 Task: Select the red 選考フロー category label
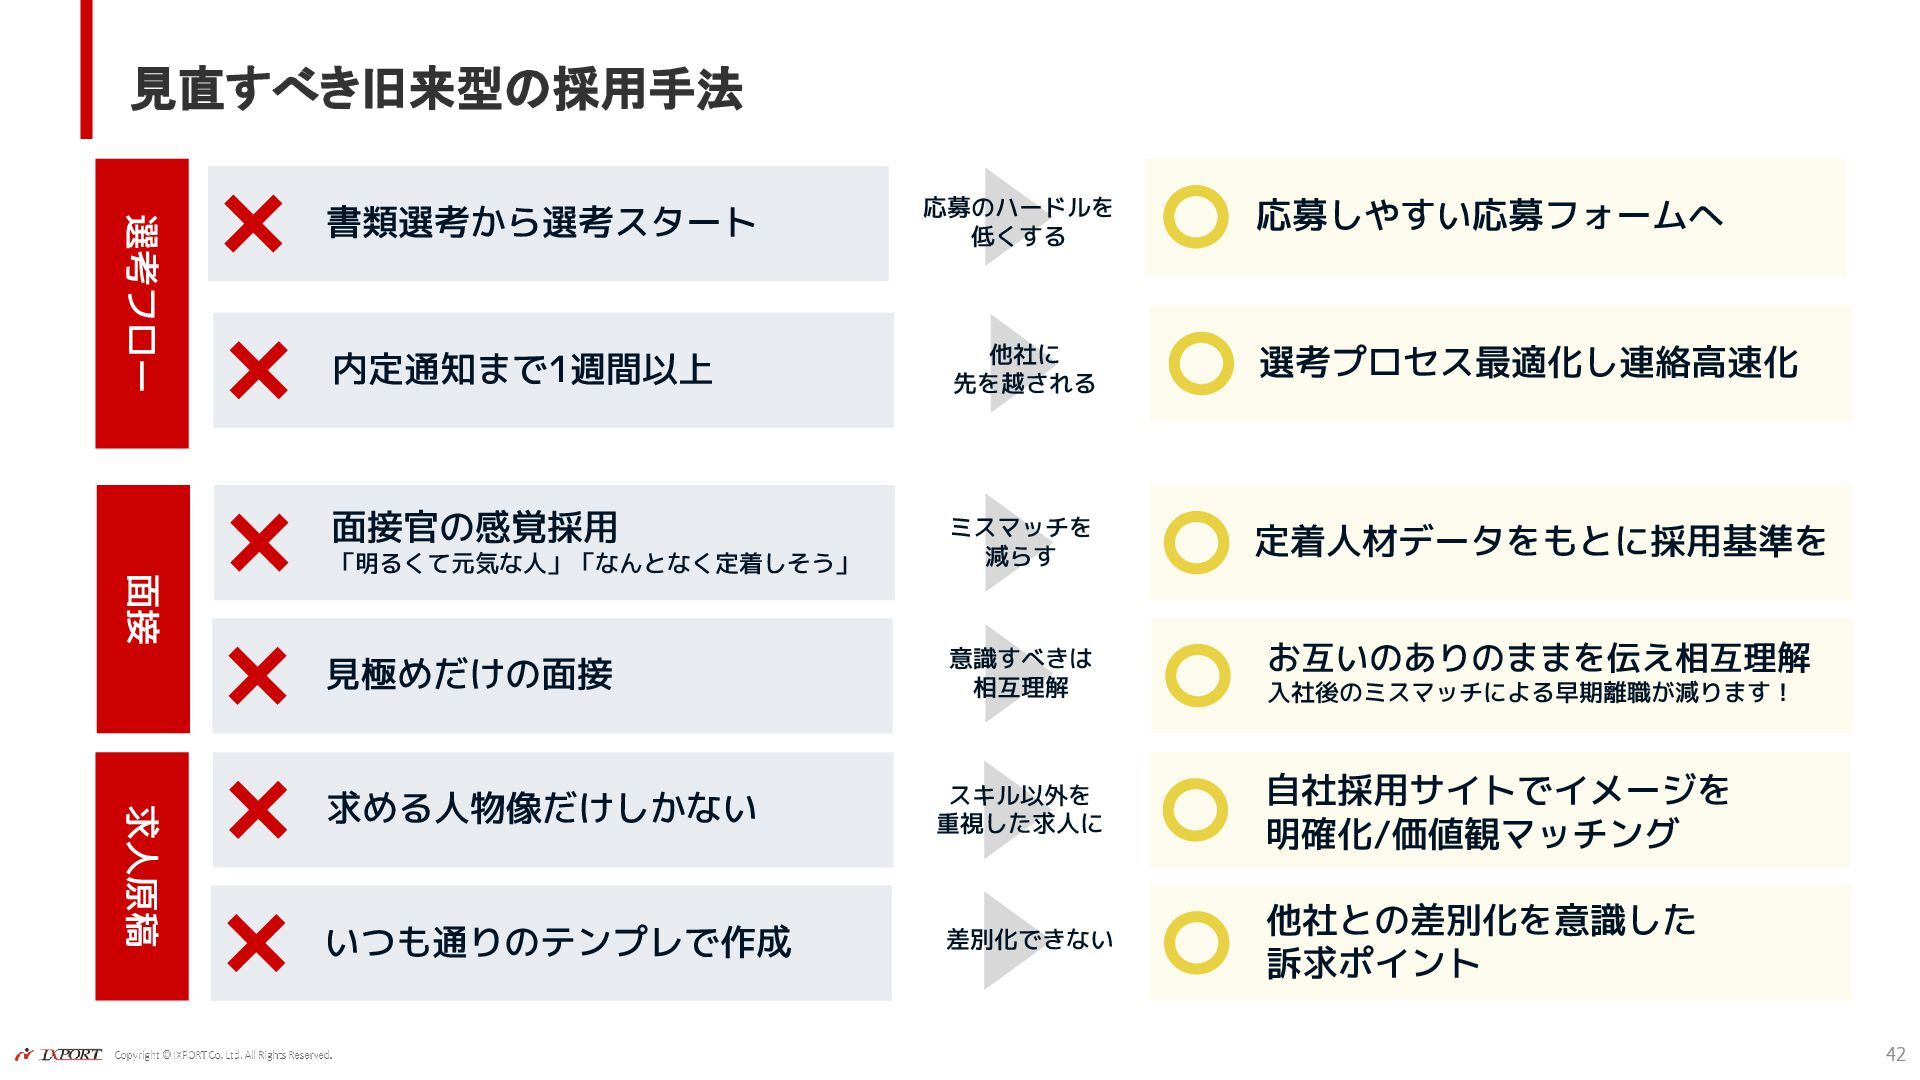pyautogui.click(x=142, y=303)
